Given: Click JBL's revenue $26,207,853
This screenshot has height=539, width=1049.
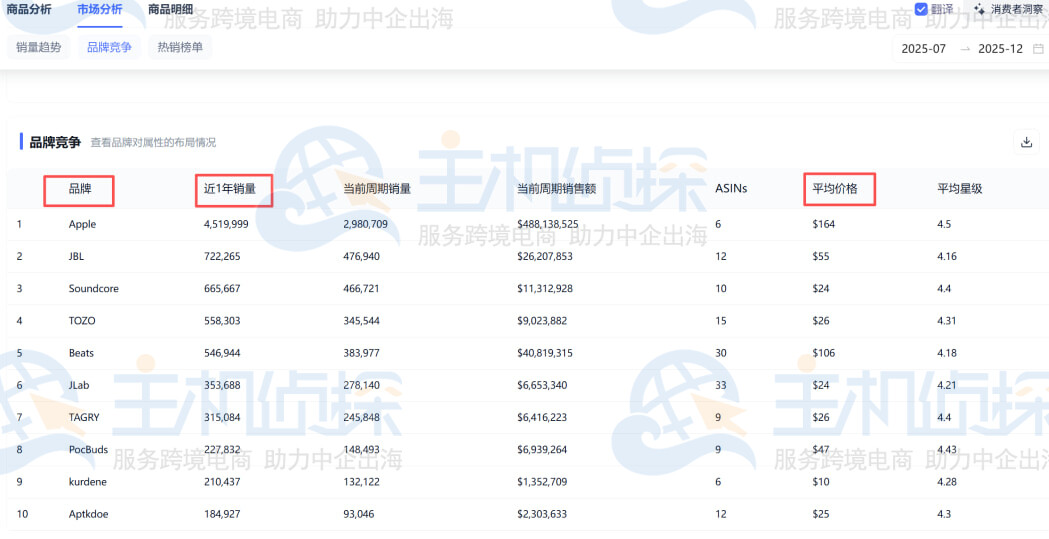Looking at the screenshot, I should coord(545,257).
